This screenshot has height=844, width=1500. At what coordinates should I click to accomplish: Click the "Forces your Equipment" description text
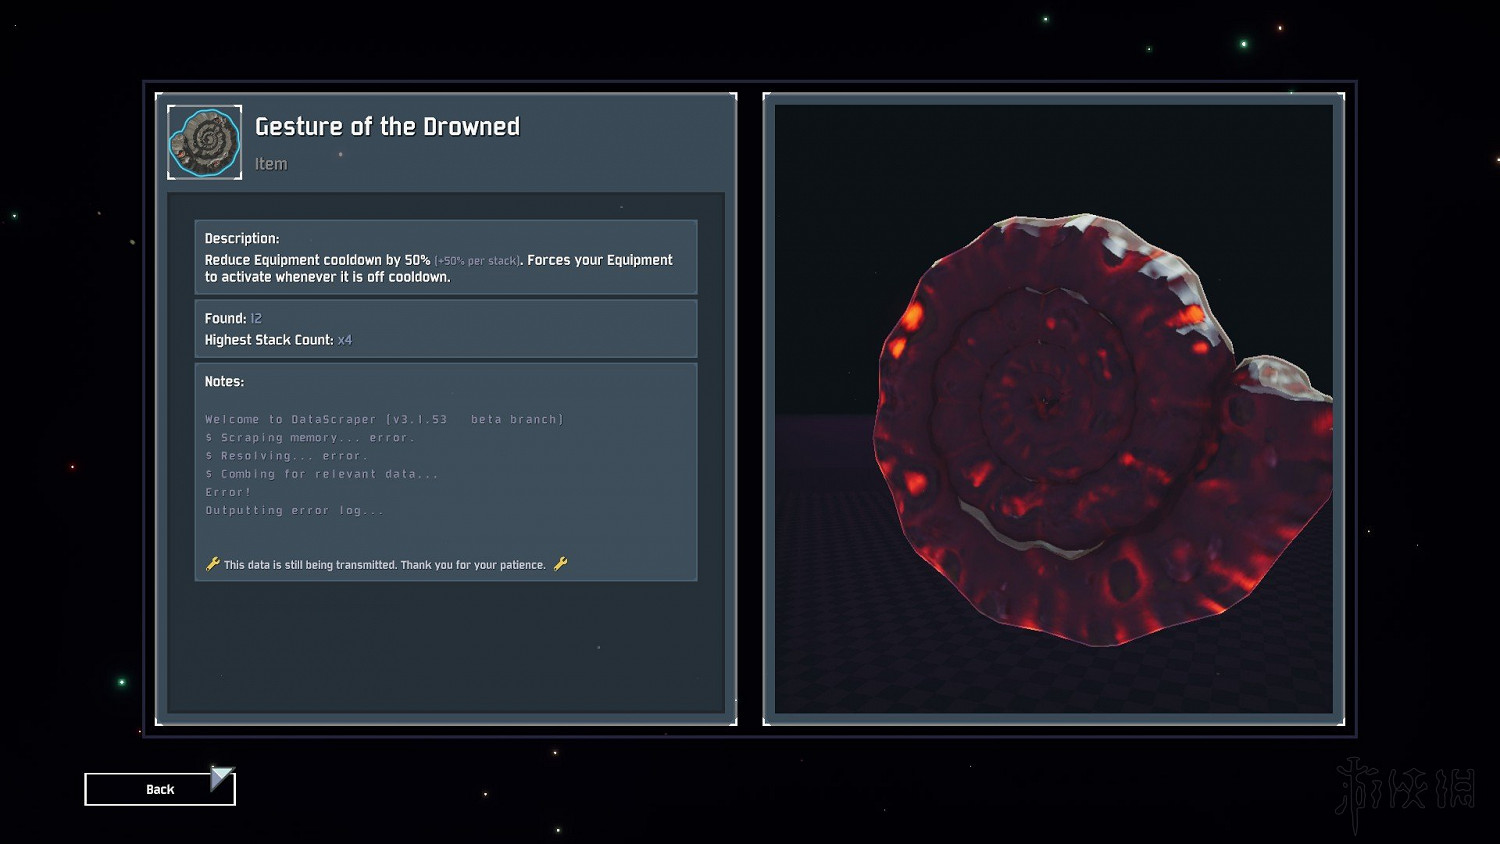[x=600, y=260]
